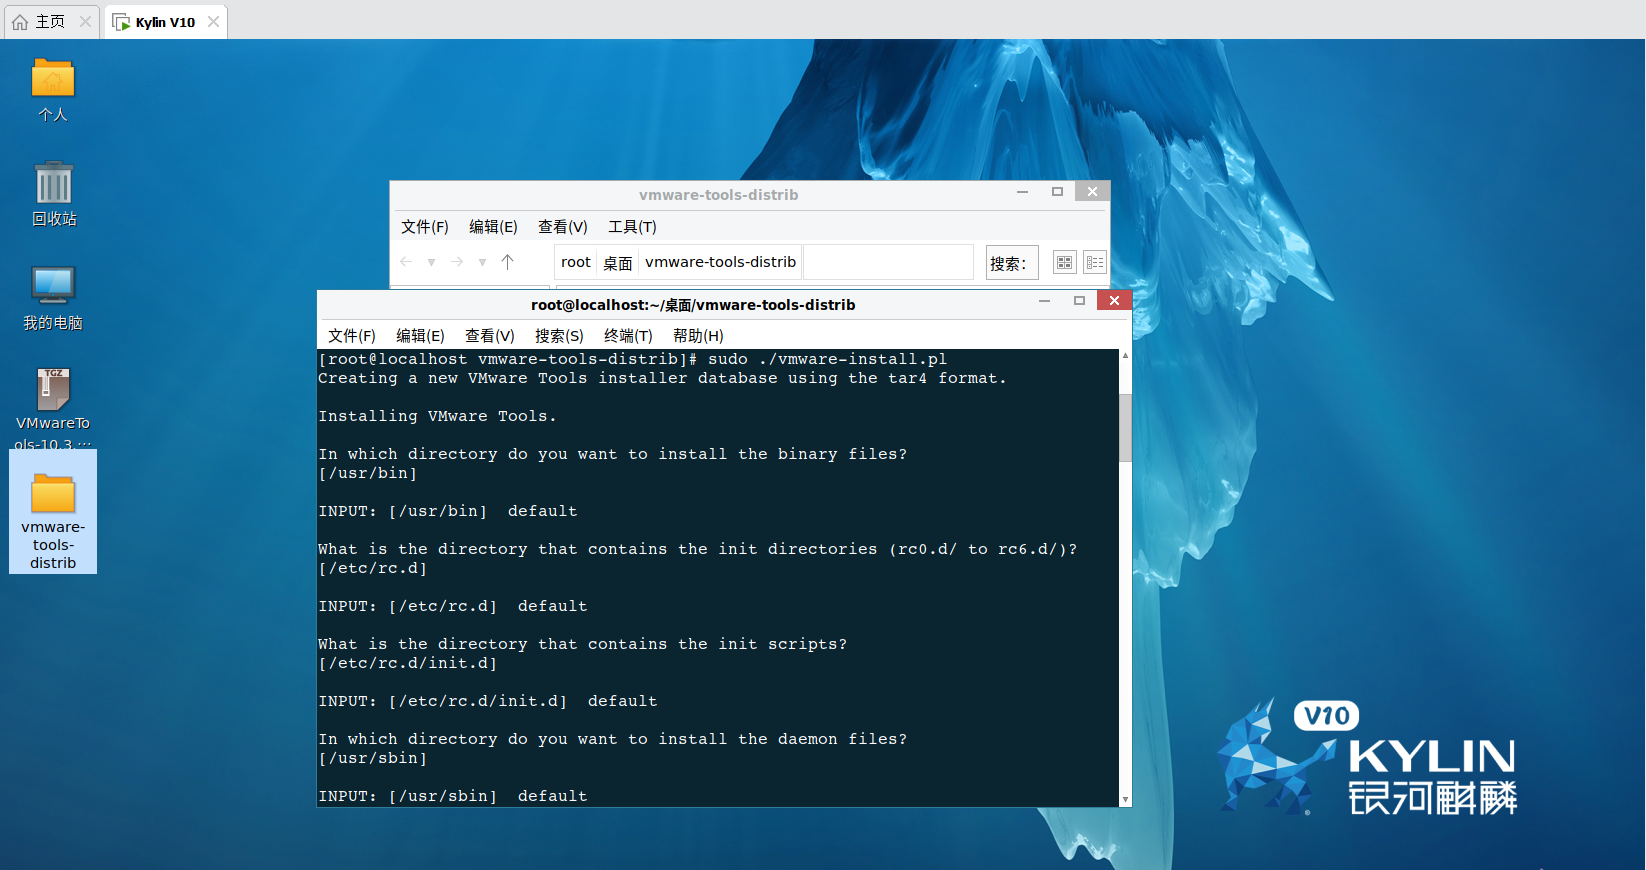
Task: Minimize the vmware-tools-distrib file manager window
Action: pos(1022,191)
